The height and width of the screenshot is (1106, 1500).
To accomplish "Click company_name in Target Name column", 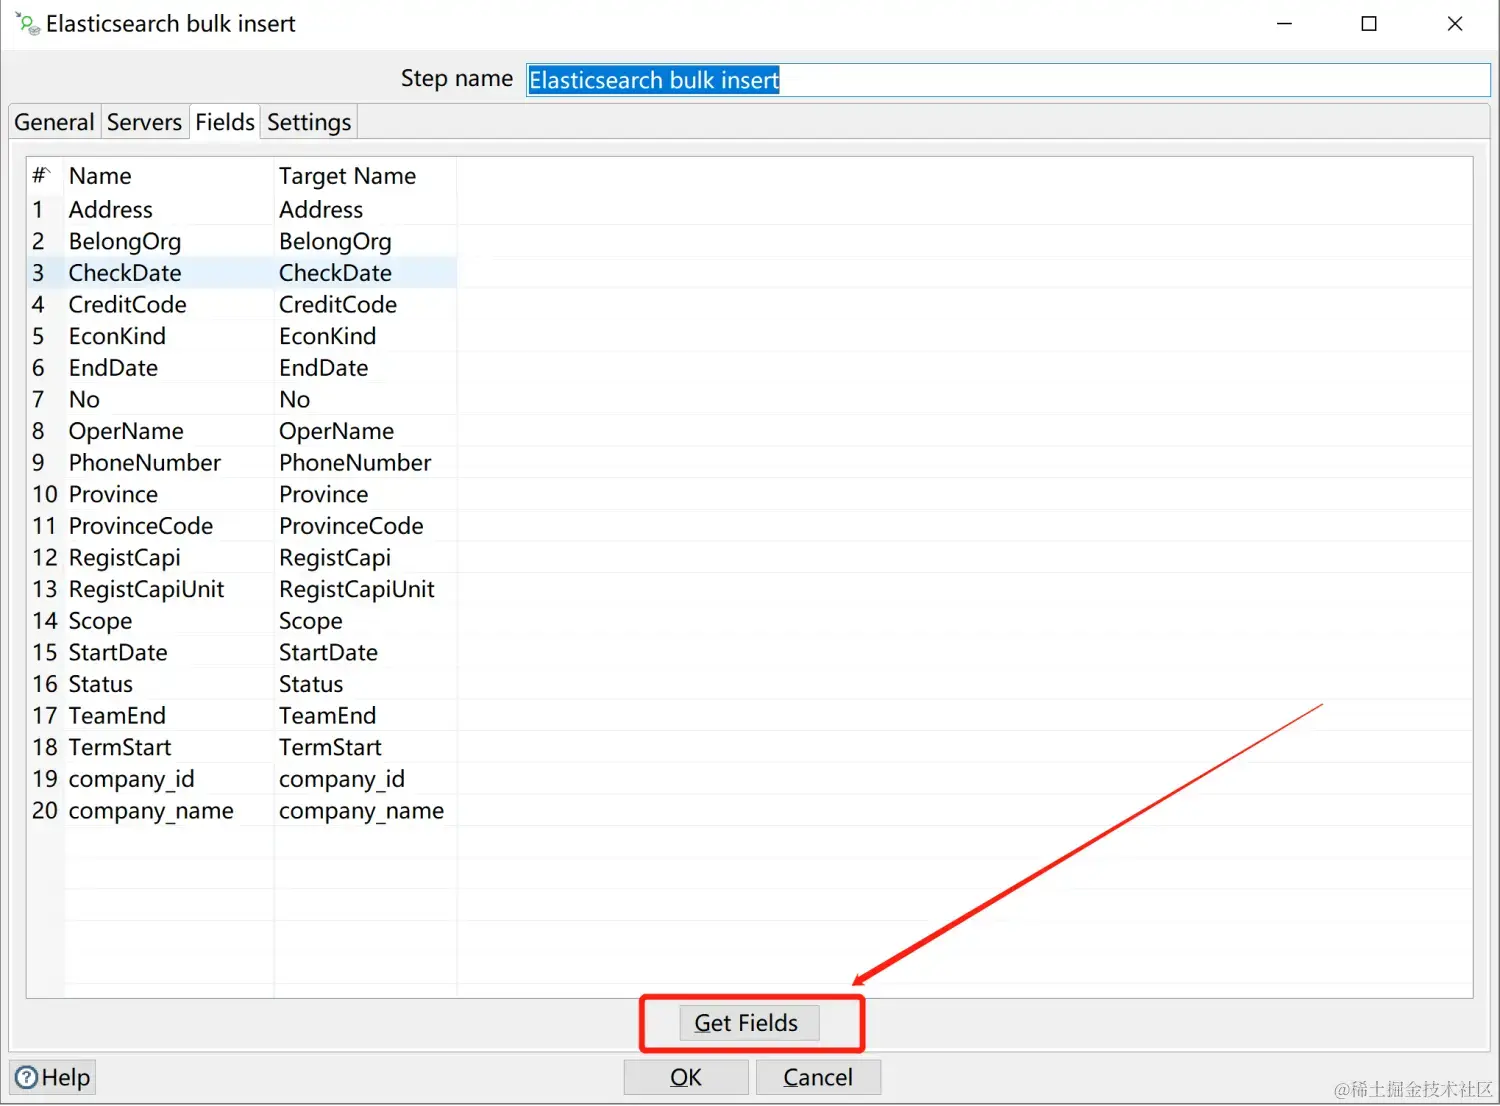I will [365, 811].
